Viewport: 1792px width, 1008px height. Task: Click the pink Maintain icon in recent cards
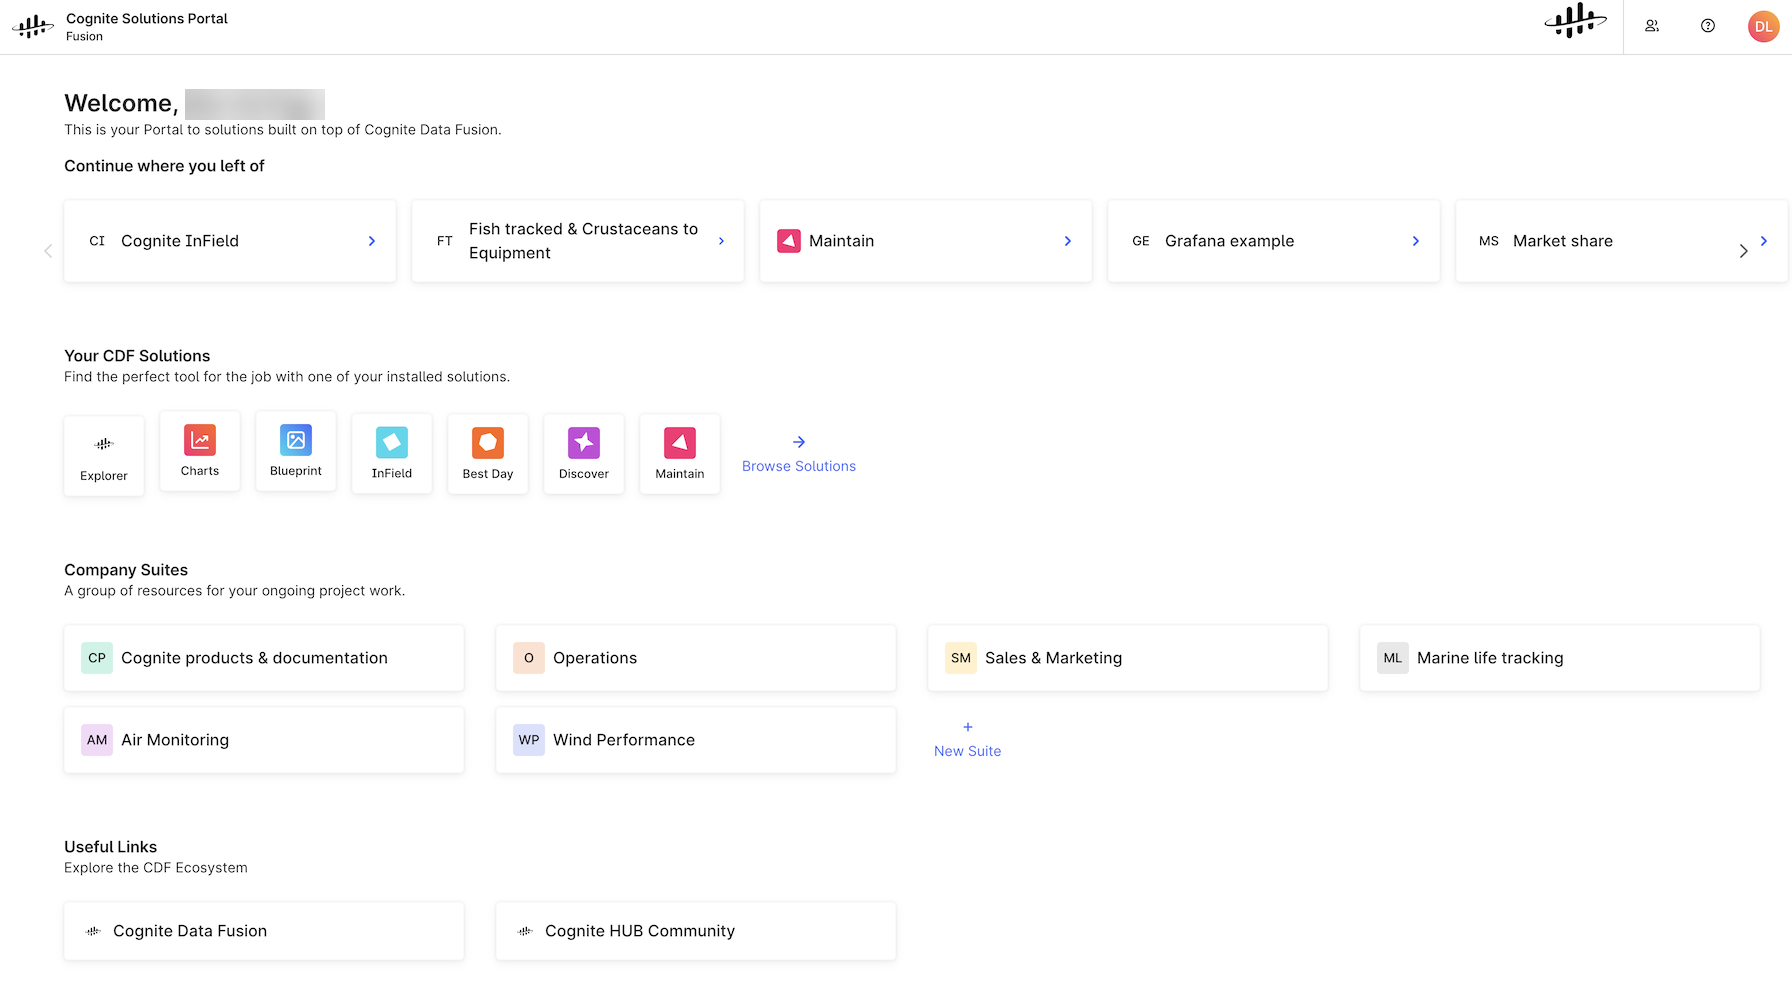click(789, 241)
